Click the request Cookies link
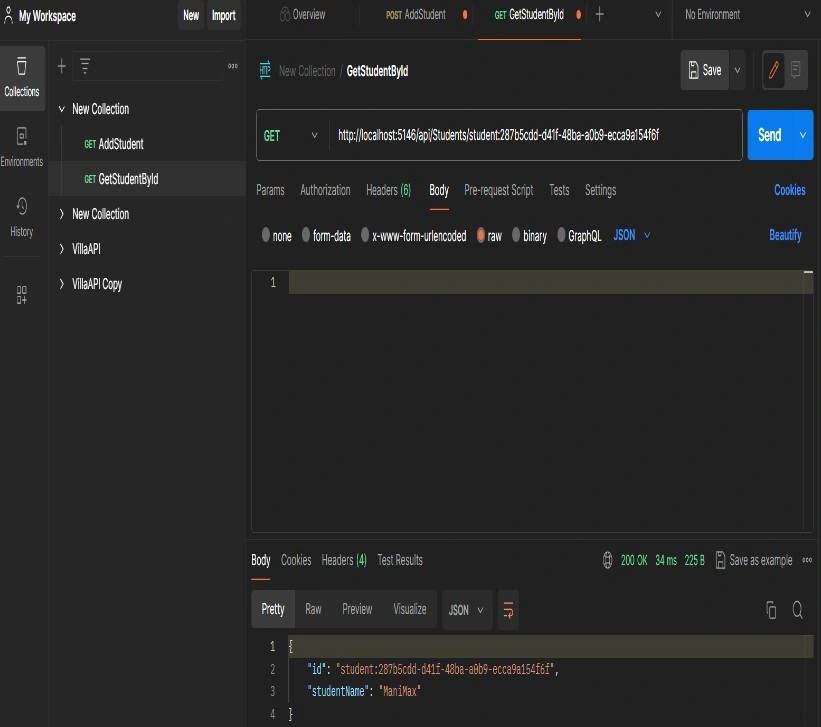The height and width of the screenshot is (727, 821). point(790,190)
